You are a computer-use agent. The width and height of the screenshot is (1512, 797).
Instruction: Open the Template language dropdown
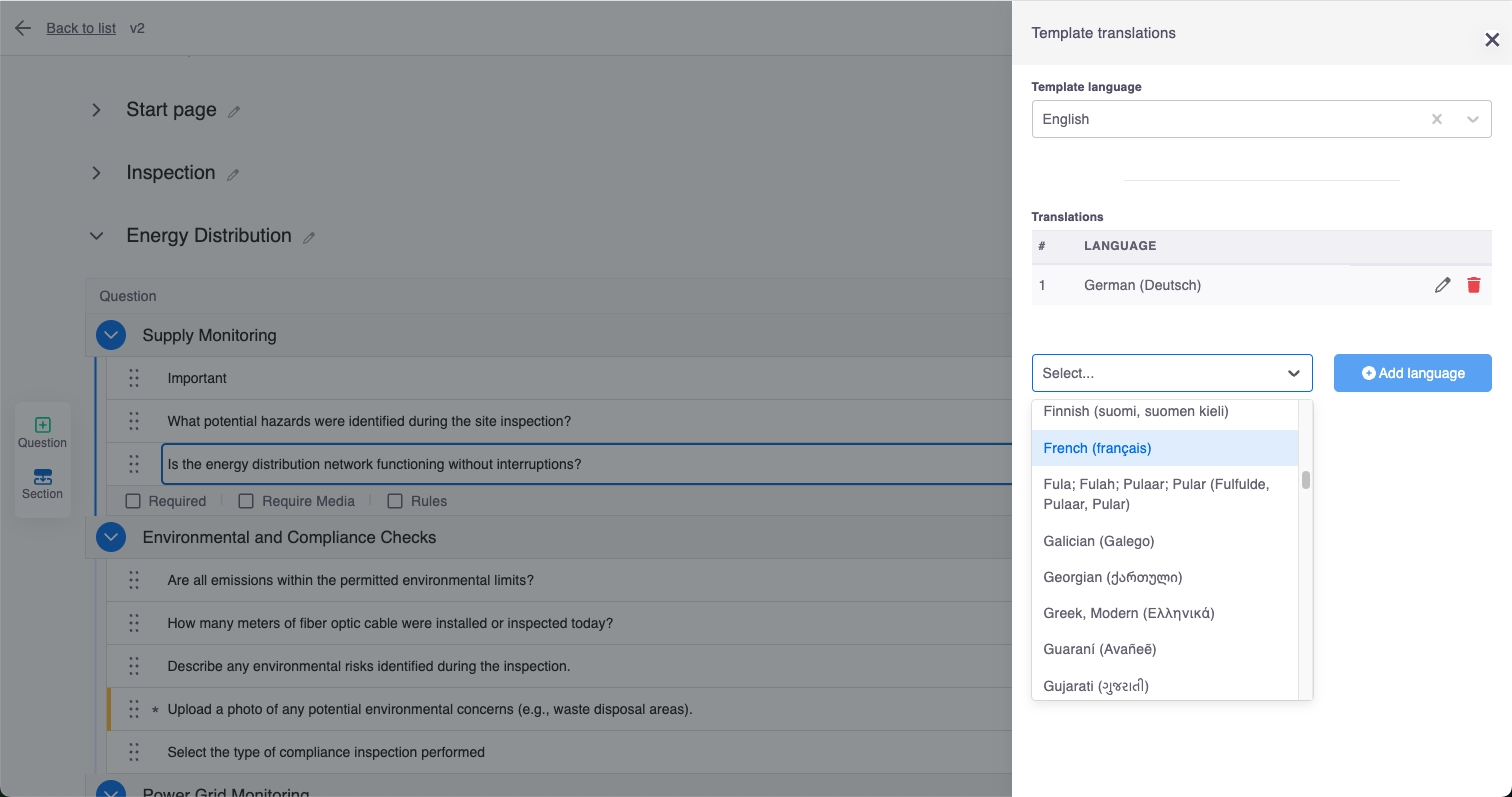coord(1472,119)
